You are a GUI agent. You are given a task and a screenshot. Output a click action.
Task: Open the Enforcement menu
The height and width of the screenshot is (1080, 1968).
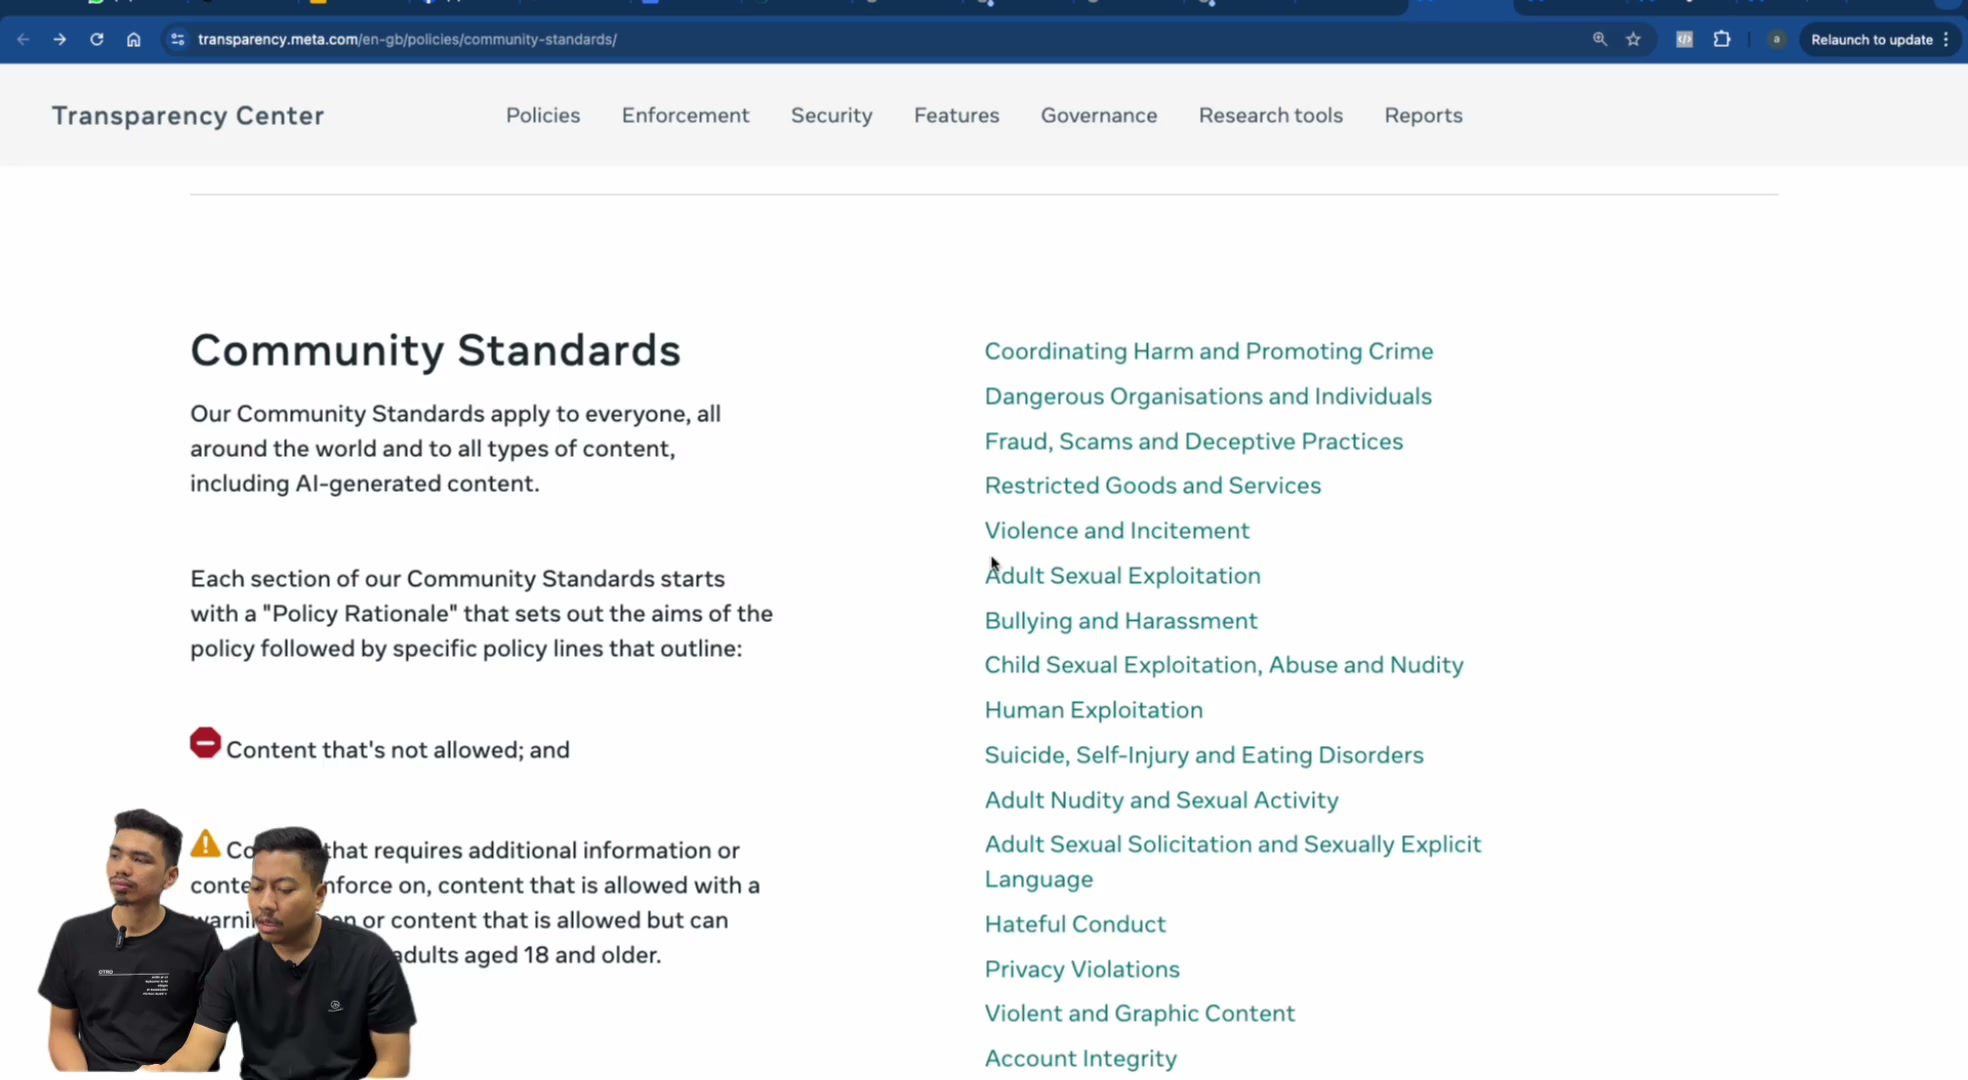tap(685, 115)
